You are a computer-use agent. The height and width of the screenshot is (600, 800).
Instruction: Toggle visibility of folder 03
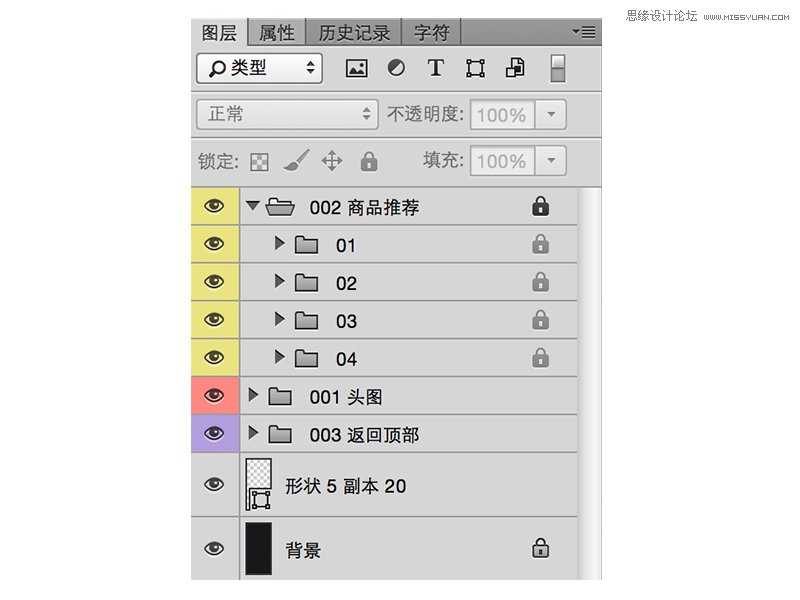(x=214, y=319)
